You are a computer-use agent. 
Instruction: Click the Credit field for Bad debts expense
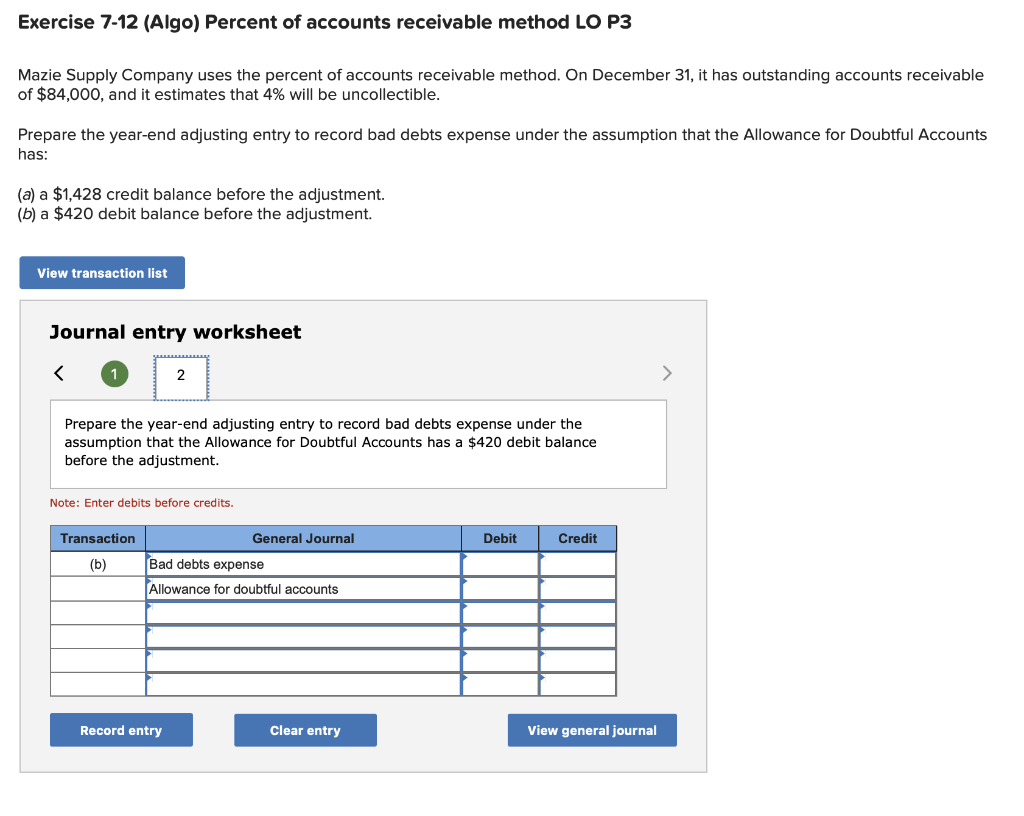[x=578, y=564]
